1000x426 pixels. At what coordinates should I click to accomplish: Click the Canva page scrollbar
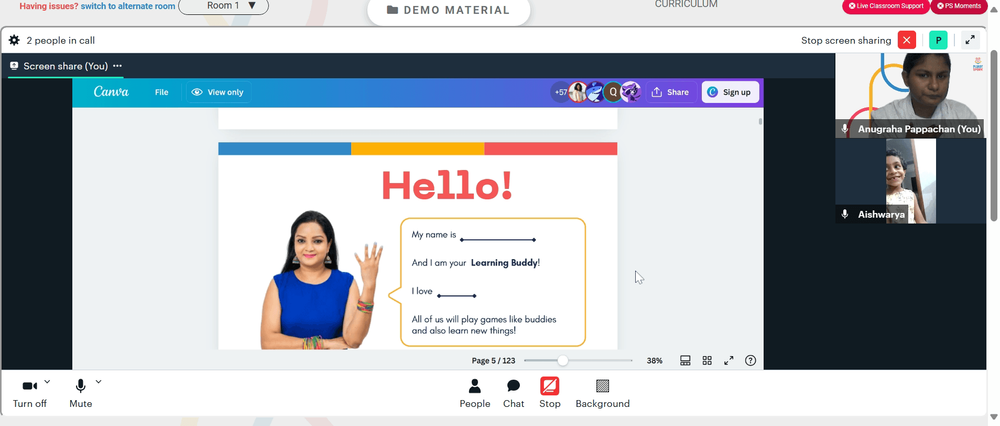(x=760, y=121)
